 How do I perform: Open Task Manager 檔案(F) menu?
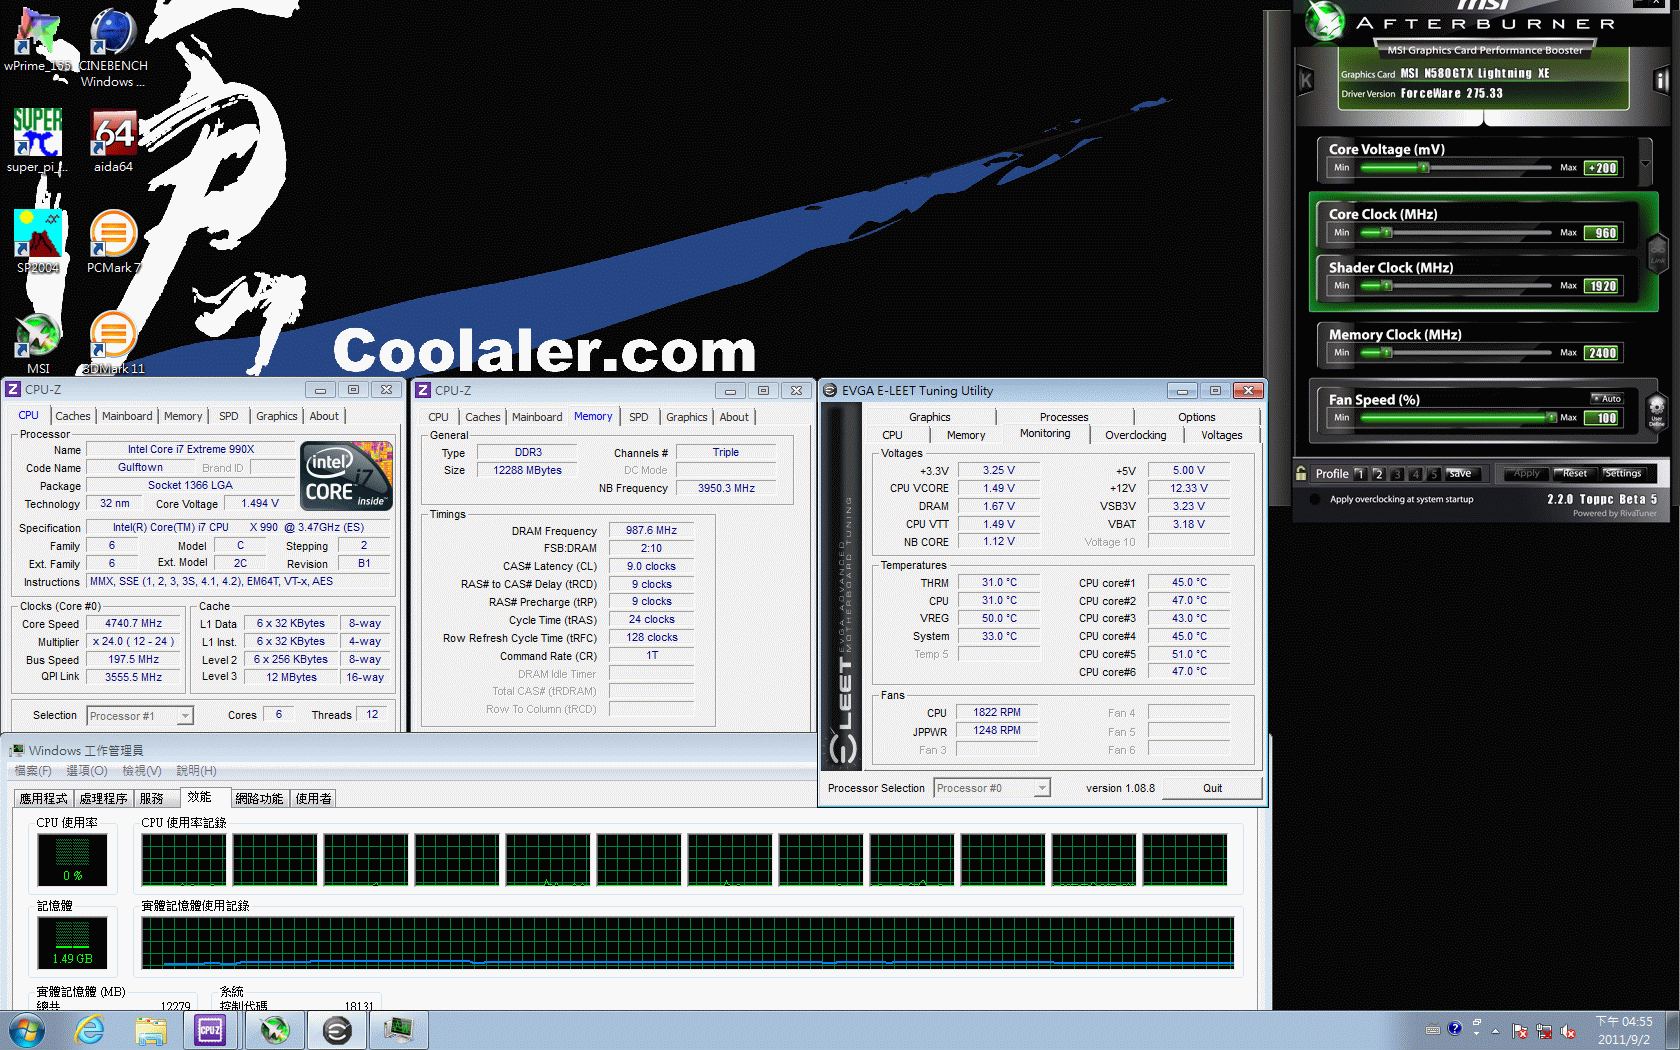point(33,770)
